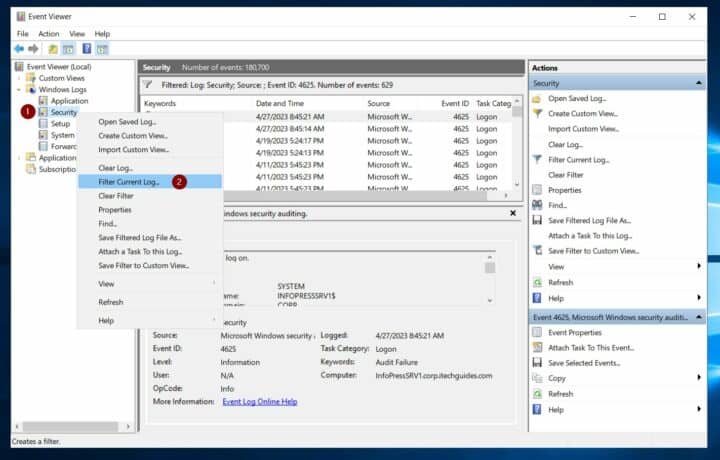Click Save Filtered Log File As in Actions pane
The image size is (720, 460).
(x=589, y=220)
